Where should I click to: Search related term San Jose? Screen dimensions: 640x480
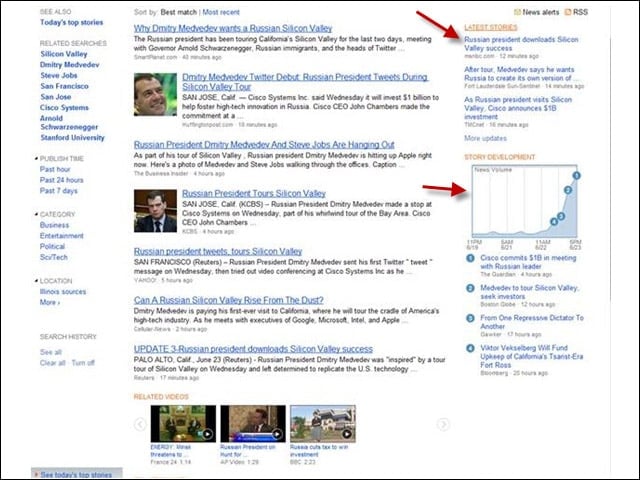pos(56,97)
